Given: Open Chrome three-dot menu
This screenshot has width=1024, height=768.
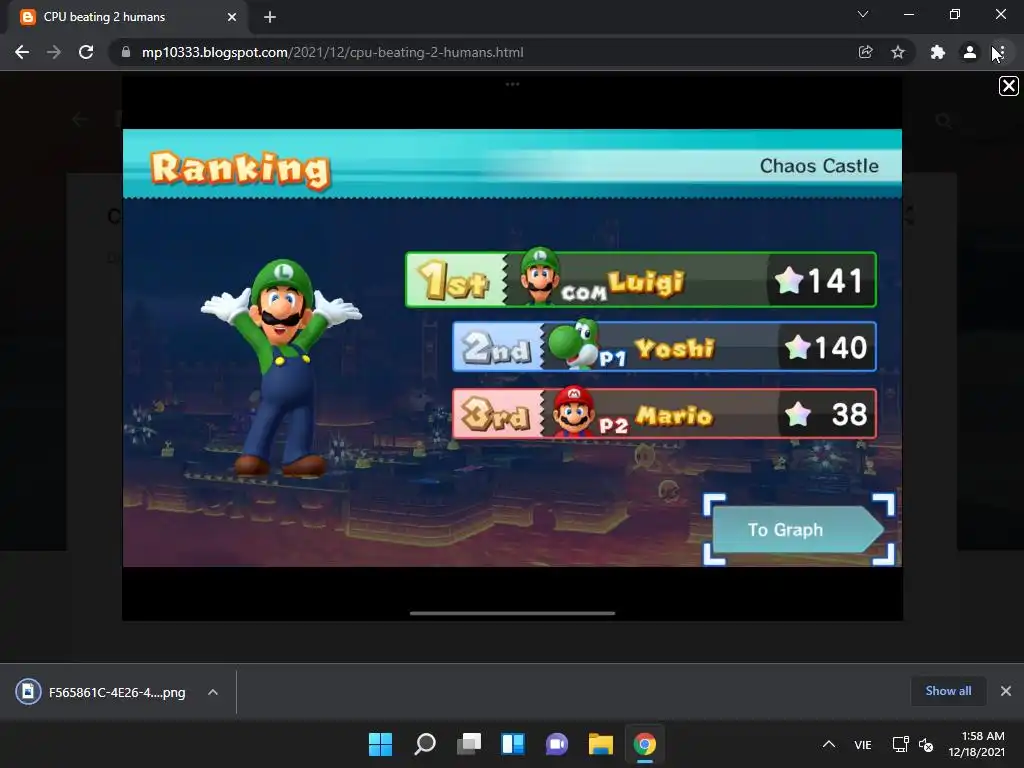Looking at the screenshot, I should click(1001, 52).
